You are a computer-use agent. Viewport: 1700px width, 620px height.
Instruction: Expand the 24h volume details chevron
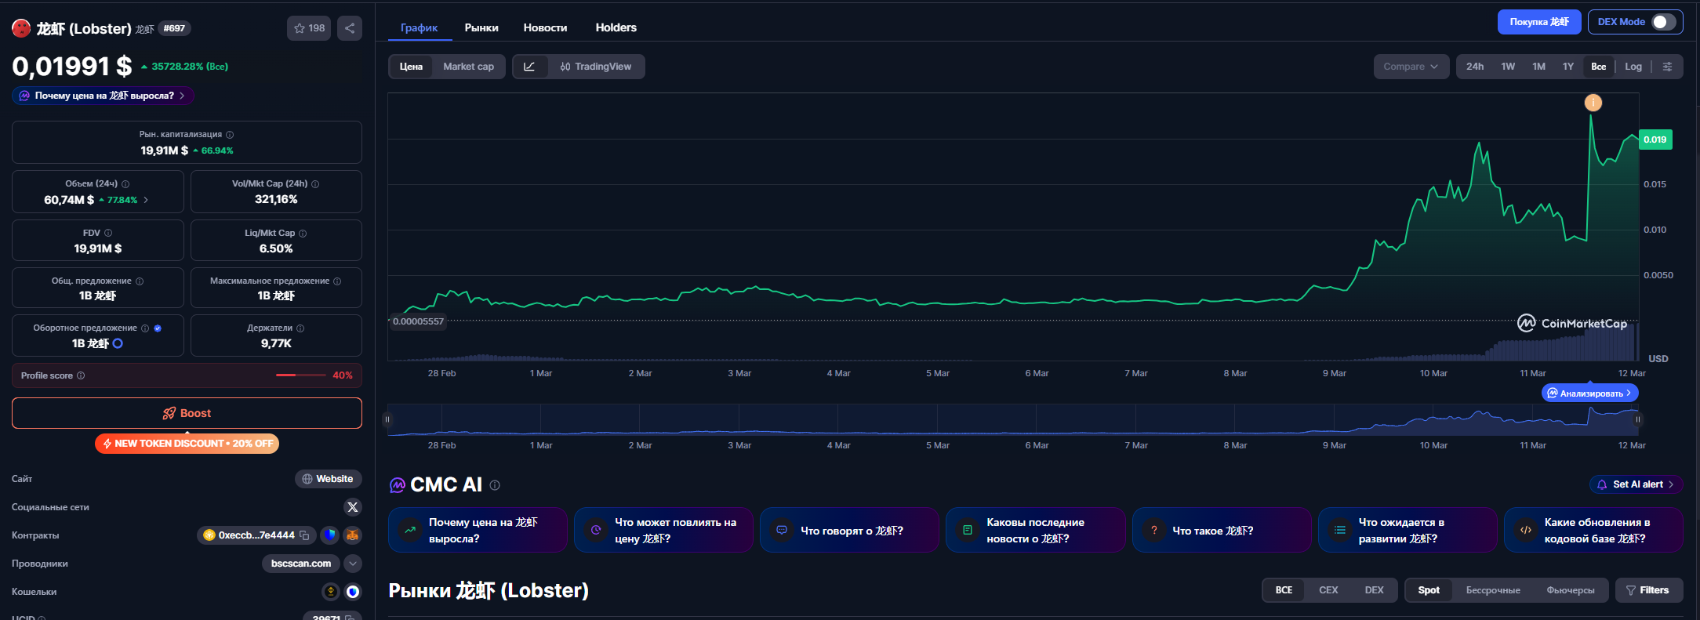click(x=146, y=200)
